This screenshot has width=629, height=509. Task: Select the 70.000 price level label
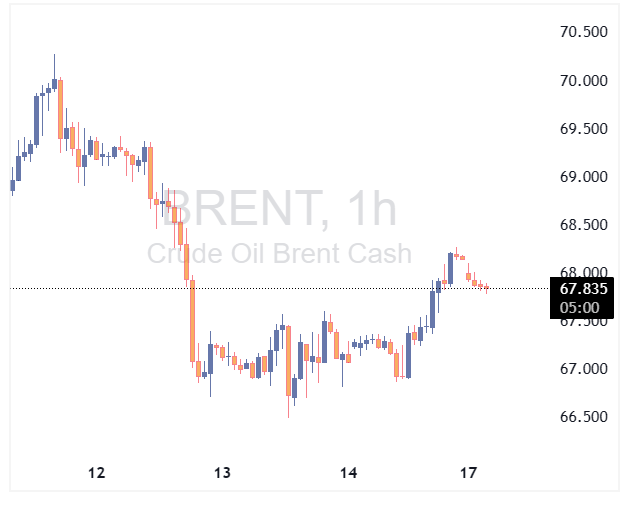[x=583, y=80]
